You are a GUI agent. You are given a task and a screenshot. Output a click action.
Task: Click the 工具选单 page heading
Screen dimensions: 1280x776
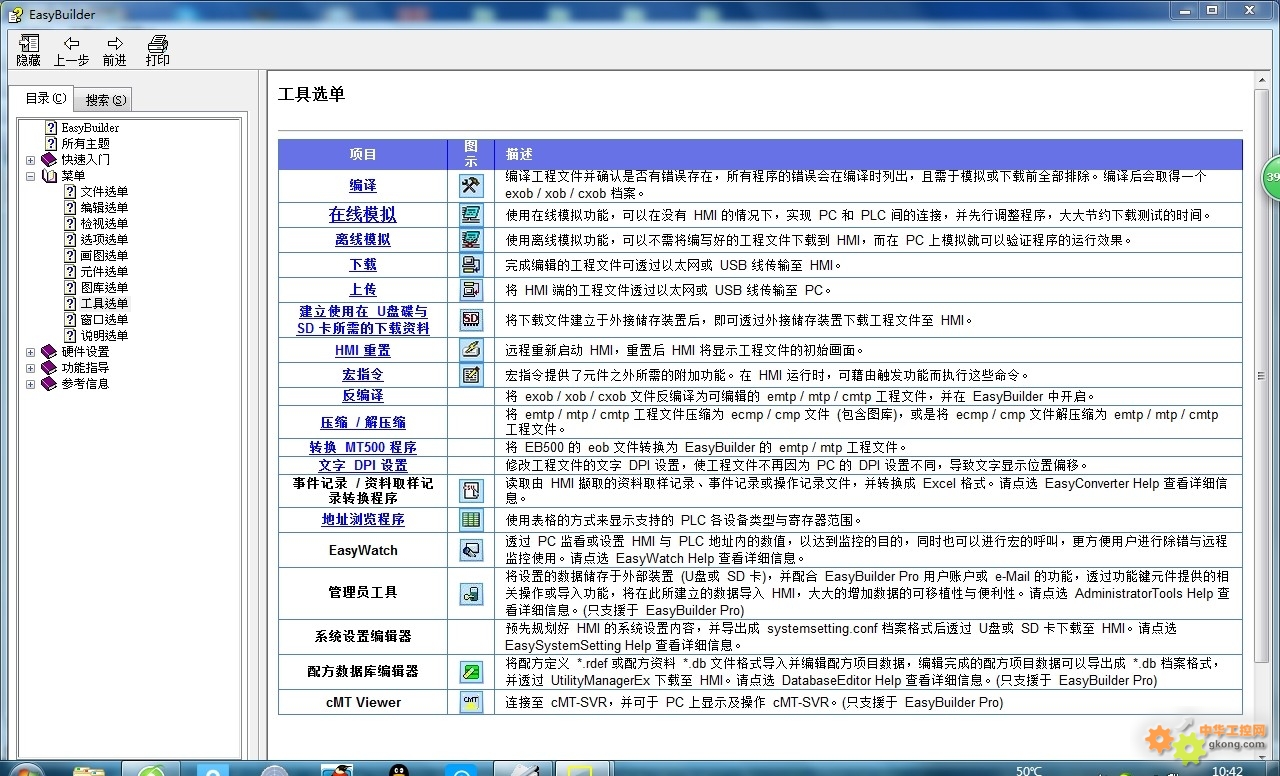click(x=311, y=95)
